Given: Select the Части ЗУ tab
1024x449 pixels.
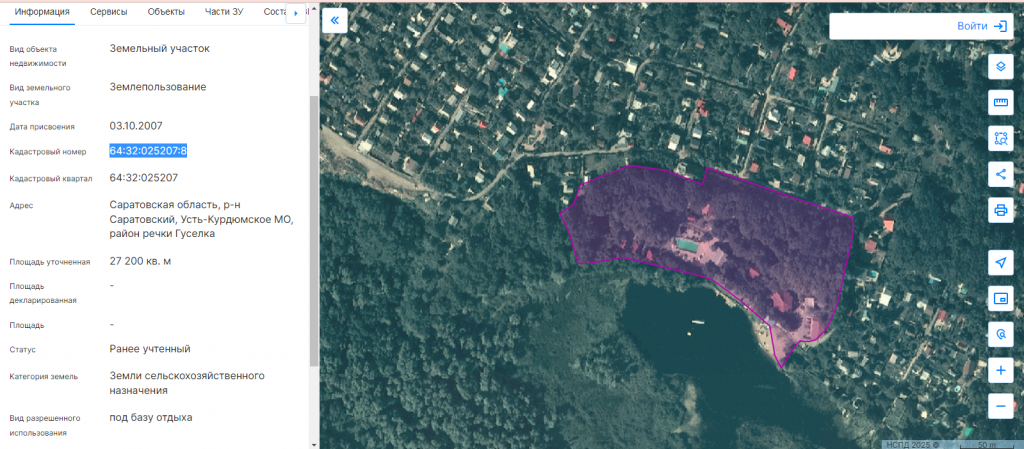Looking at the screenshot, I should [223, 12].
